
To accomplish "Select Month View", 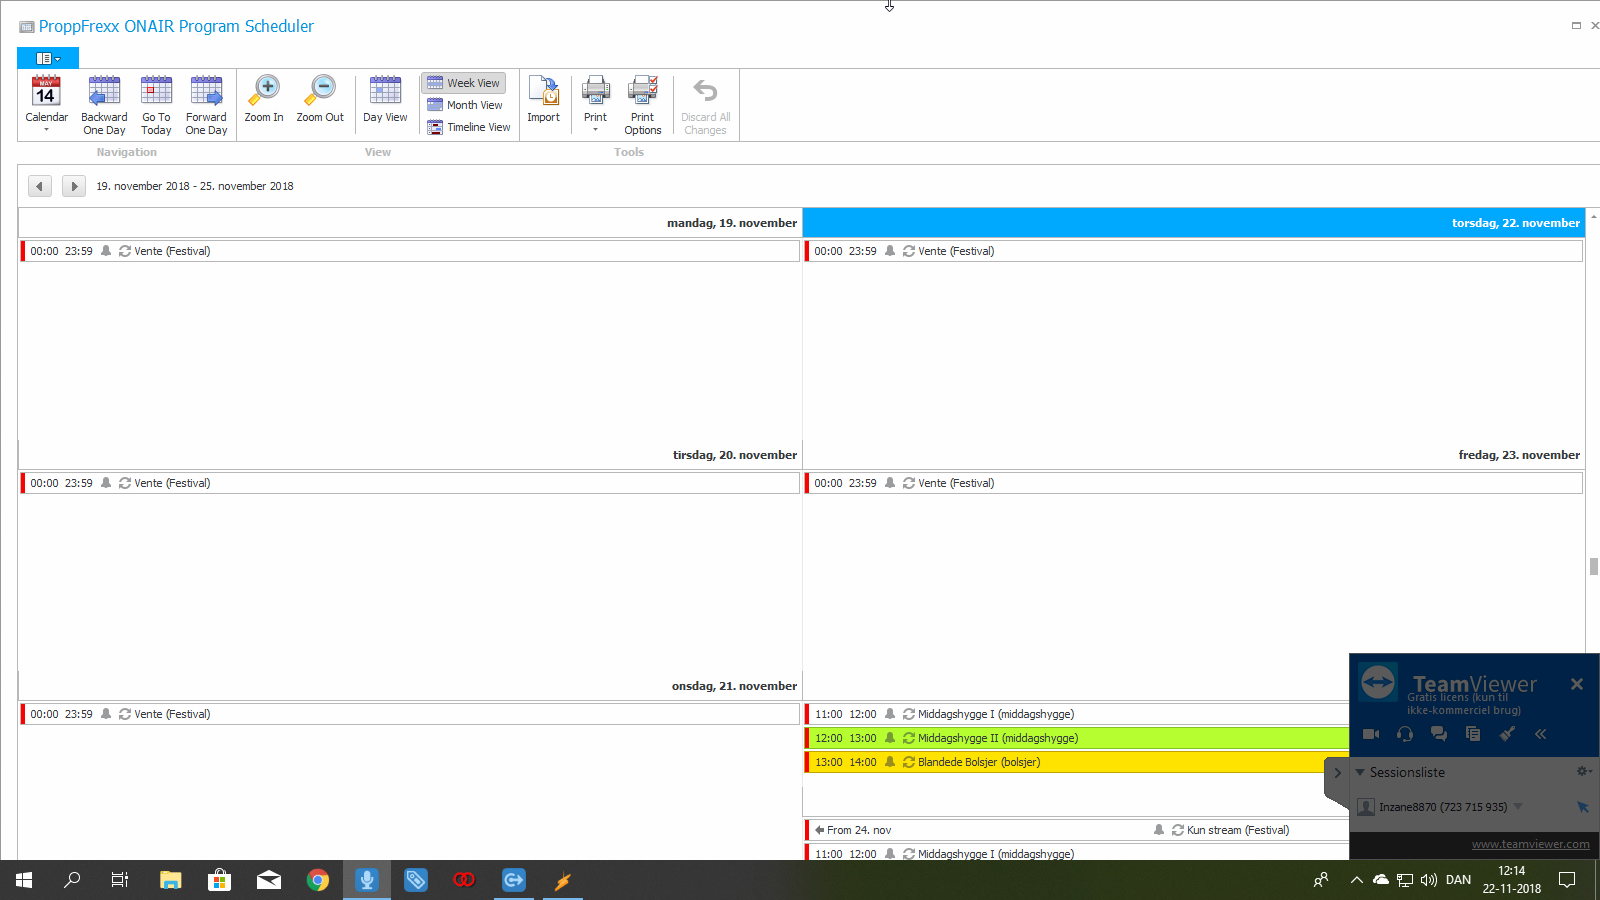I will coord(465,105).
